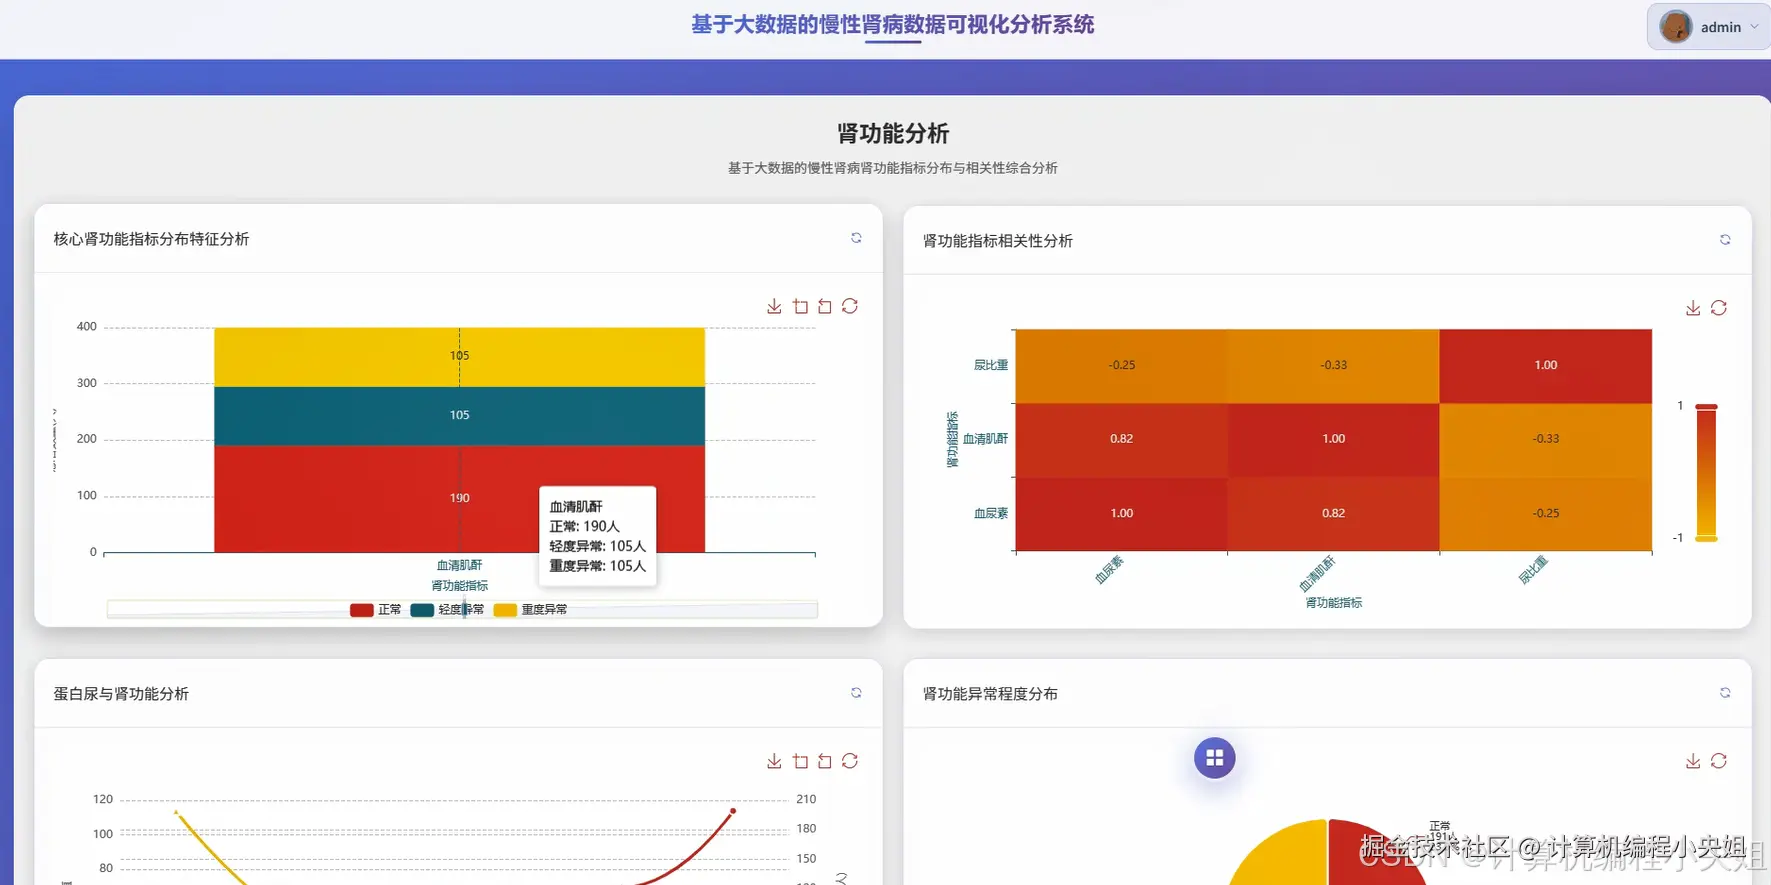Click heatmap cell 尿比重 vs 尿比重 (1.00)
1771x885 pixels.
point(1546,366)
